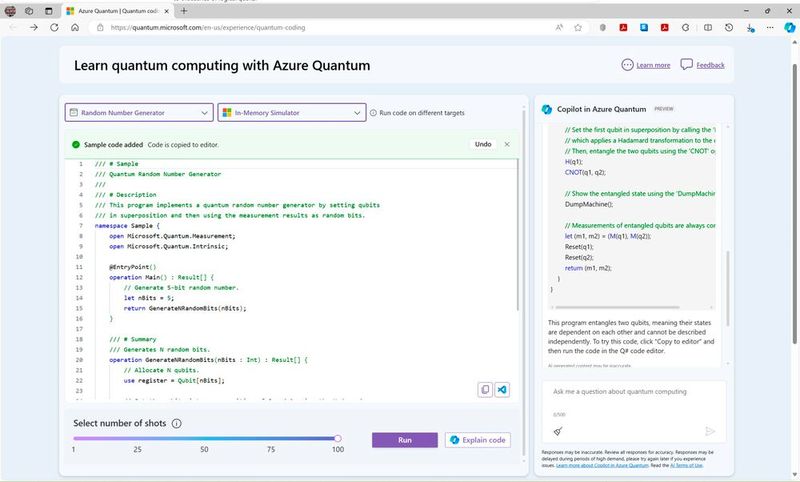Image resolution: width=800 pixels, height=482 pixels.
Task: Click code line 'namespace Sample {'
Action: pos(127,225)
